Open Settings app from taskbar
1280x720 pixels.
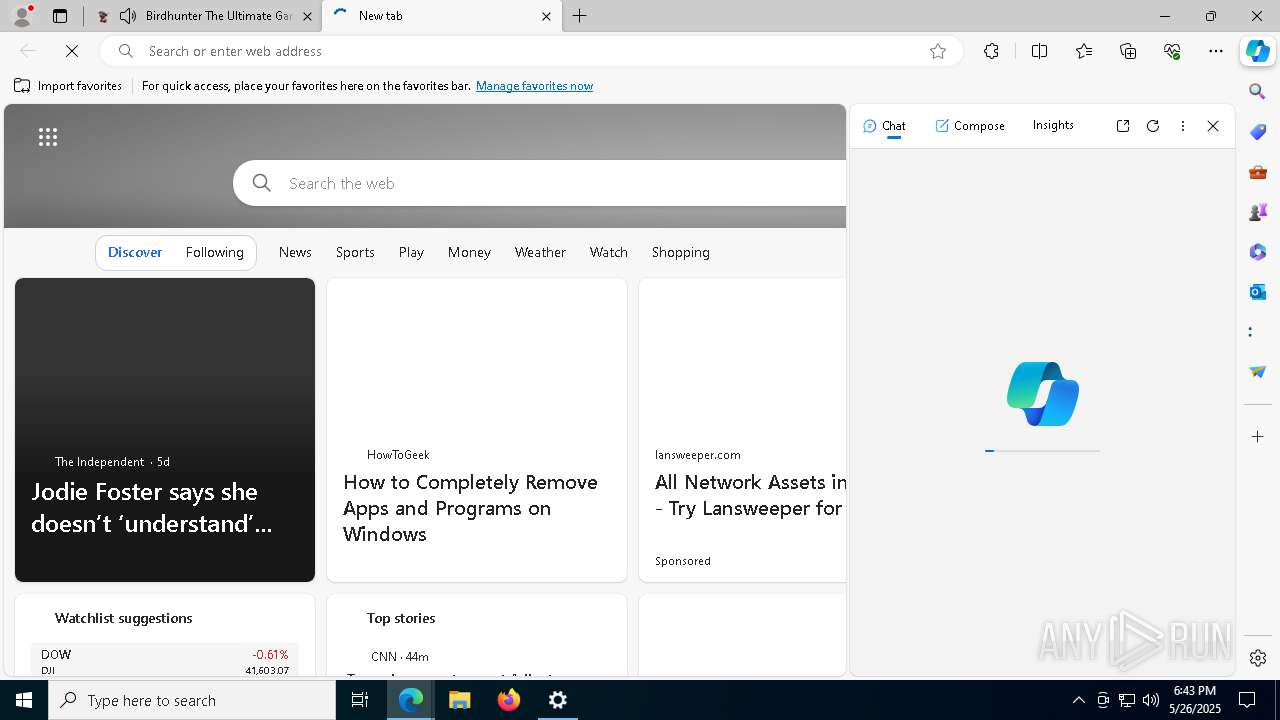click(x=558, y=700)
